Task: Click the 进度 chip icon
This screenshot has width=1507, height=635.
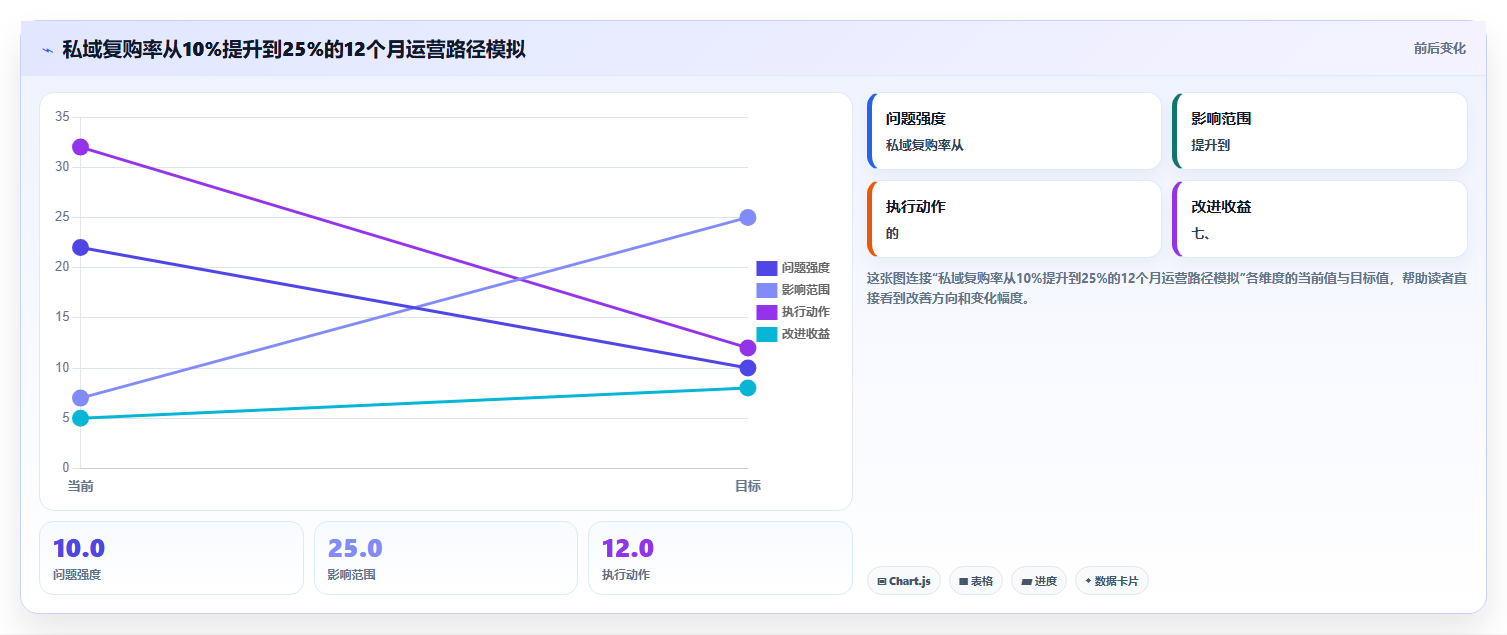Action: click(1026, 581)
